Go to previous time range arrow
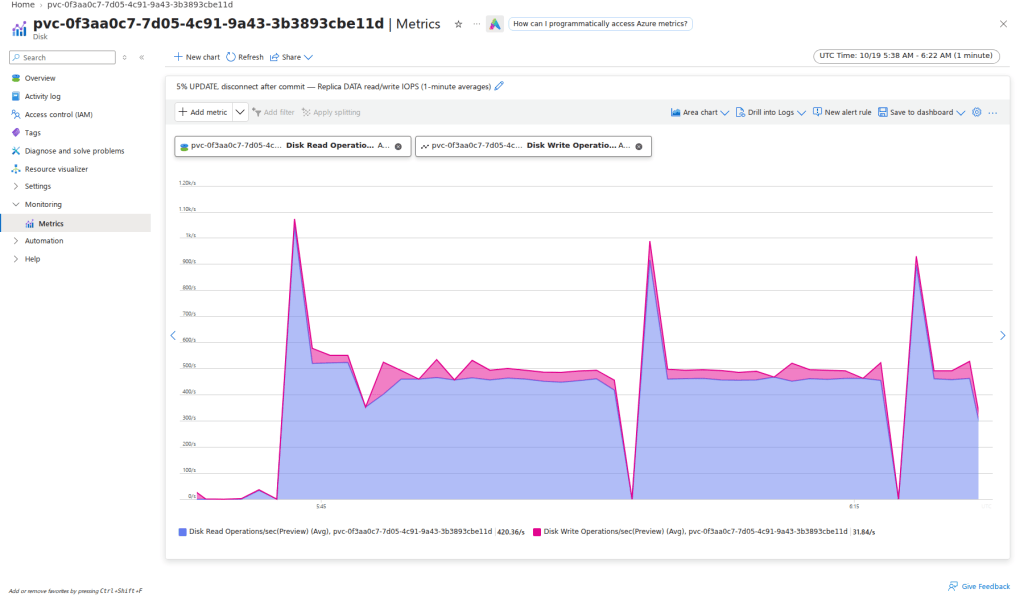 tap(173, 335)
